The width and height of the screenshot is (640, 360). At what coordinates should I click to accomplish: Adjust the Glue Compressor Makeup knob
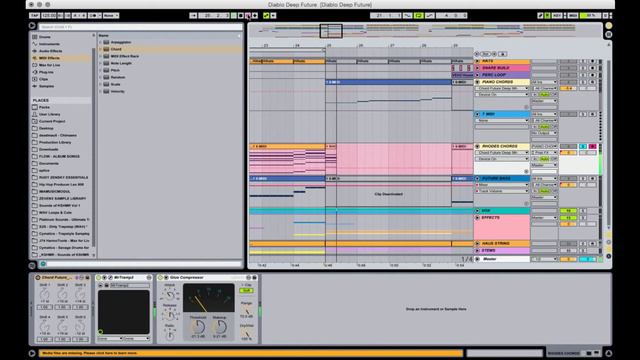pyautogui.click(x=220, y=326)
